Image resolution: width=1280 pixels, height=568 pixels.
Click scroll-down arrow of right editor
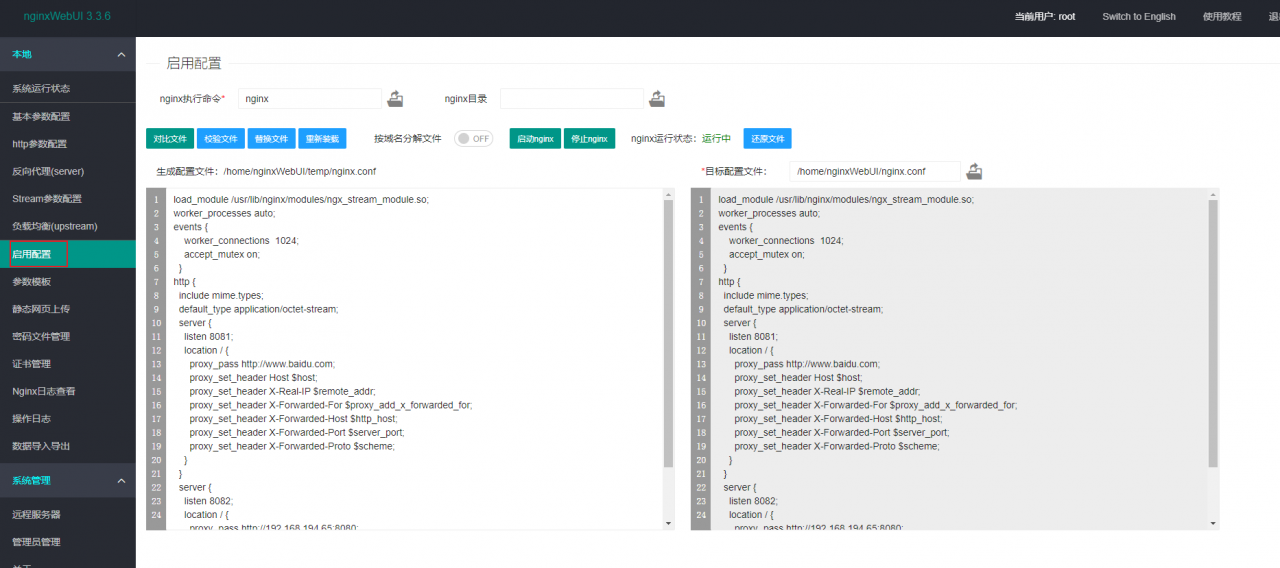click(1213, 523)
